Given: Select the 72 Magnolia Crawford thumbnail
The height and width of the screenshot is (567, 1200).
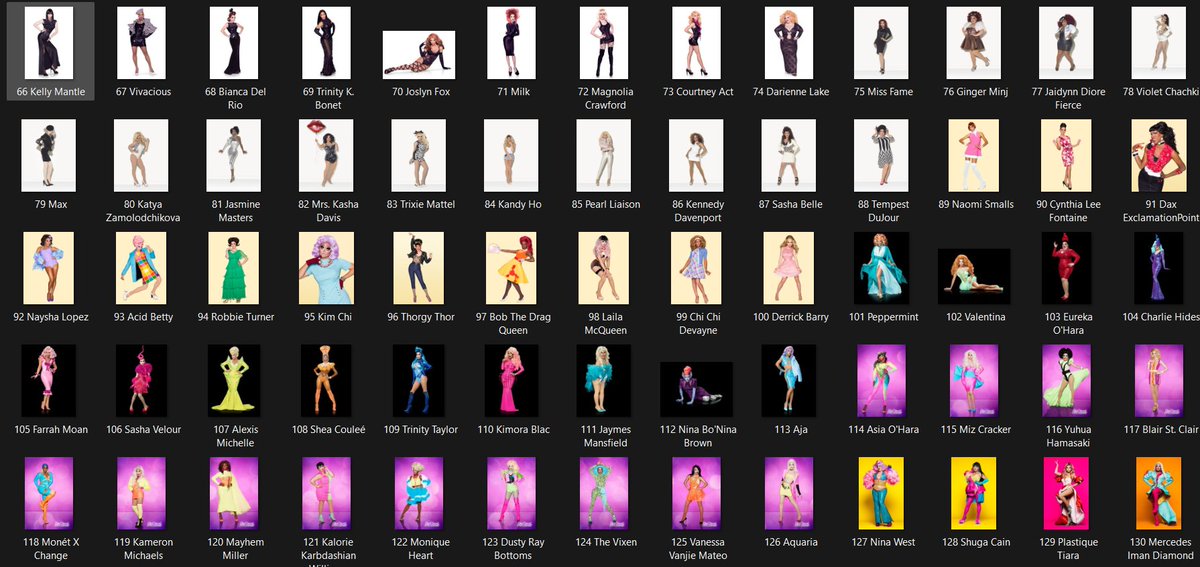Looking at the screenshot, I should (x=604, y=43).
